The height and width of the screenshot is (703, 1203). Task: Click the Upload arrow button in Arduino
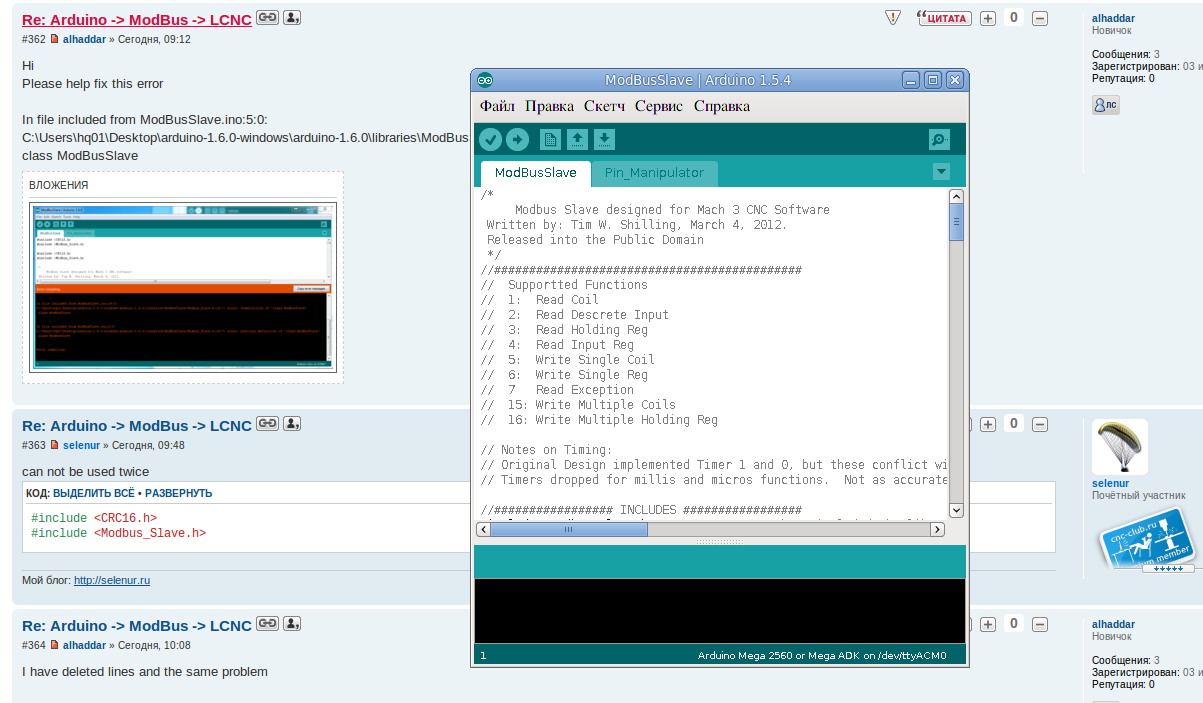point(517,140)
